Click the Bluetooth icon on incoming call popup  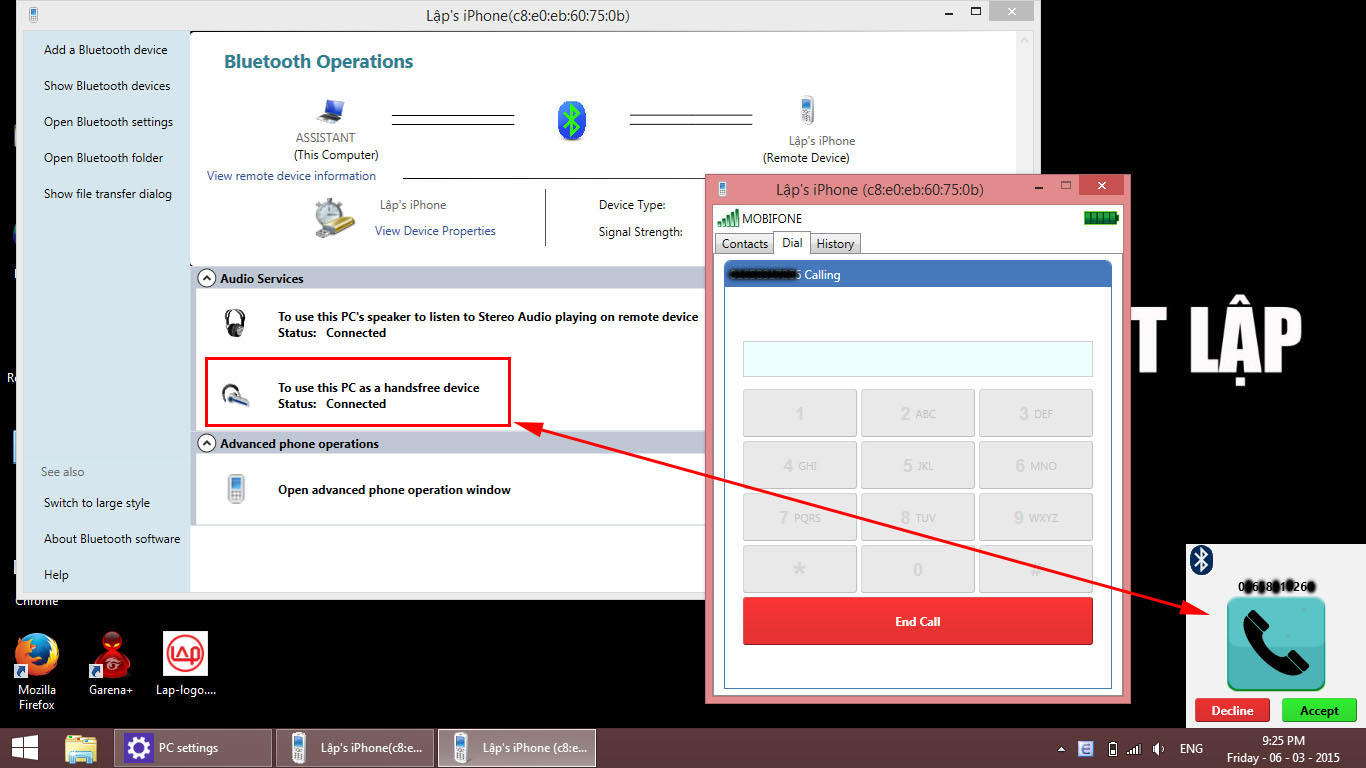click(1202, 560)
